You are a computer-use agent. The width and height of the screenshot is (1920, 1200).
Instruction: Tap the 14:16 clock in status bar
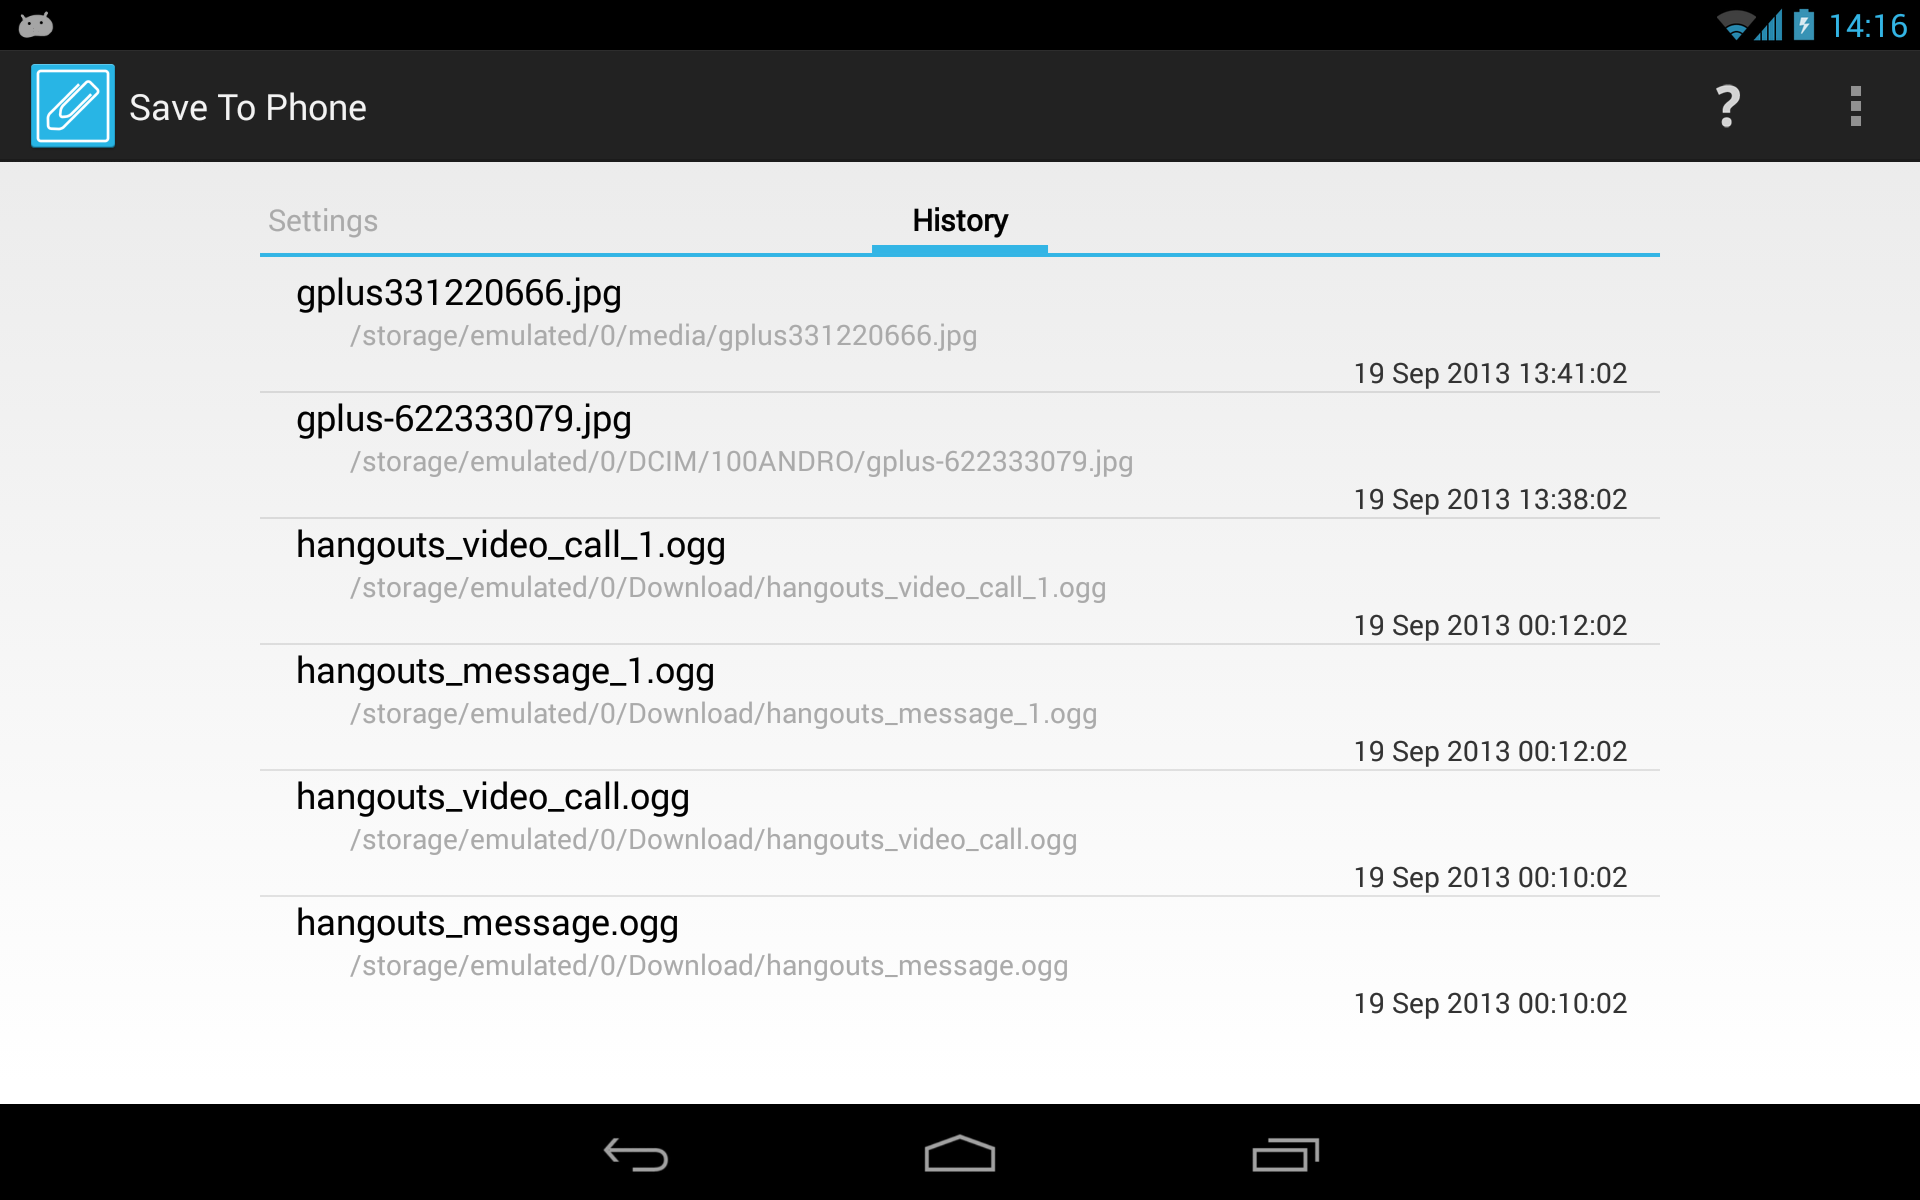[x=1867, y=25]
